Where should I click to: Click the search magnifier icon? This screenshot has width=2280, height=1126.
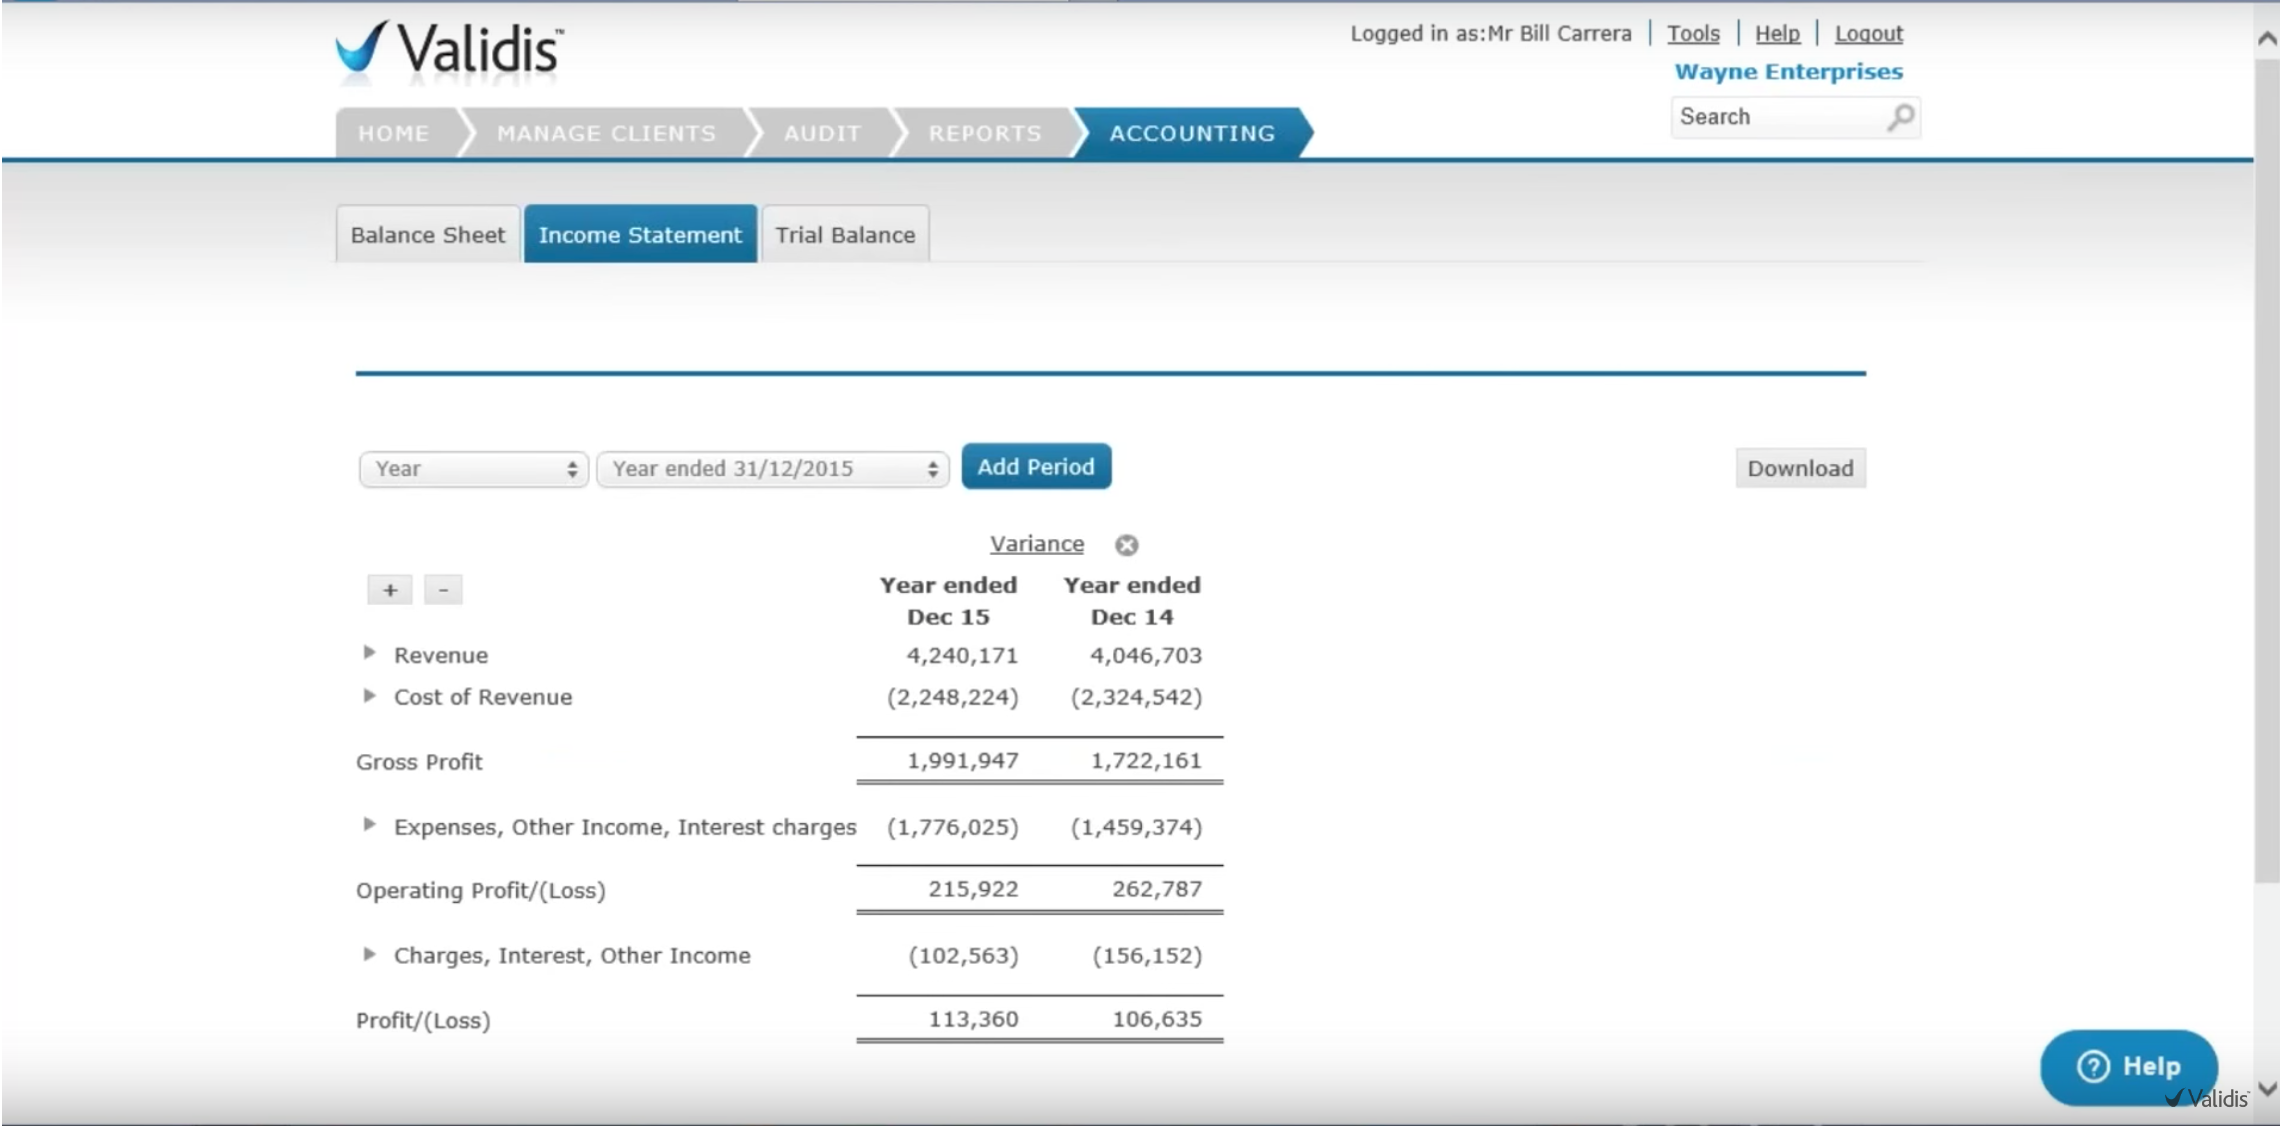pos(1900,117)
